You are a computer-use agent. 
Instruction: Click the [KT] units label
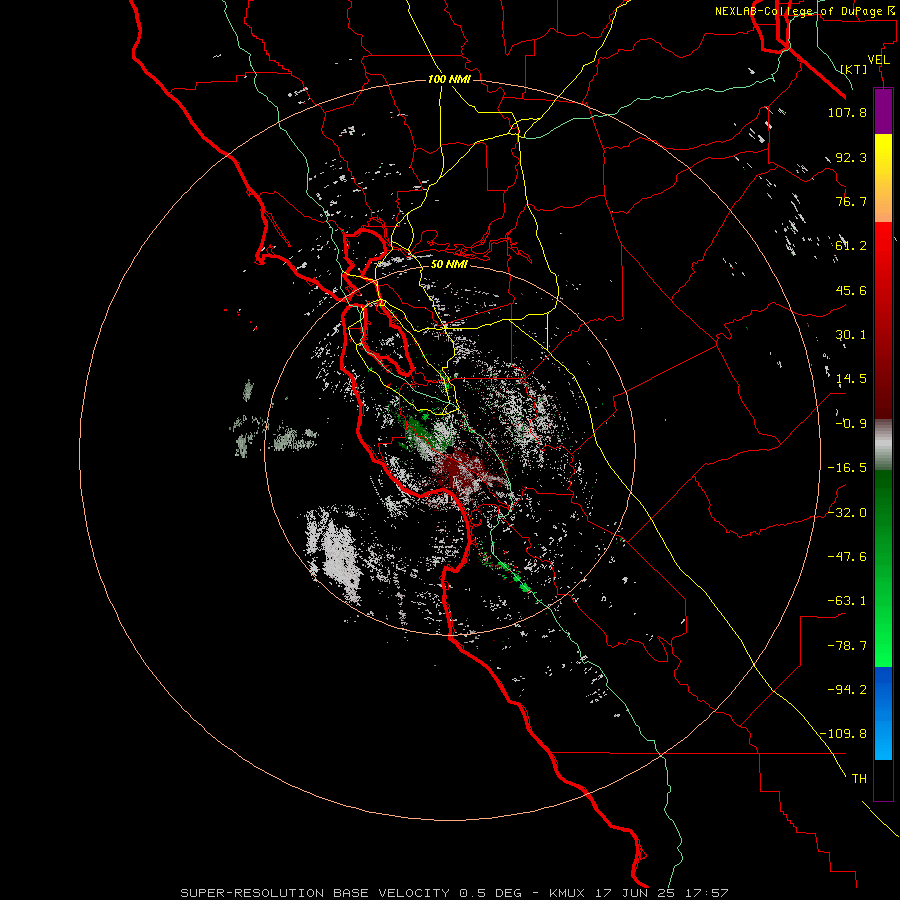pyautogui.click(x=854, y=69)
